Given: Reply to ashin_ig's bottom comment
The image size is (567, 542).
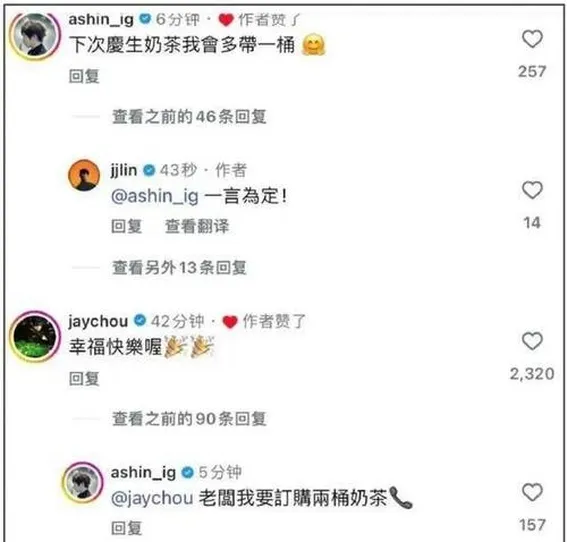Looking at the screenshot, I should point(126,528).
